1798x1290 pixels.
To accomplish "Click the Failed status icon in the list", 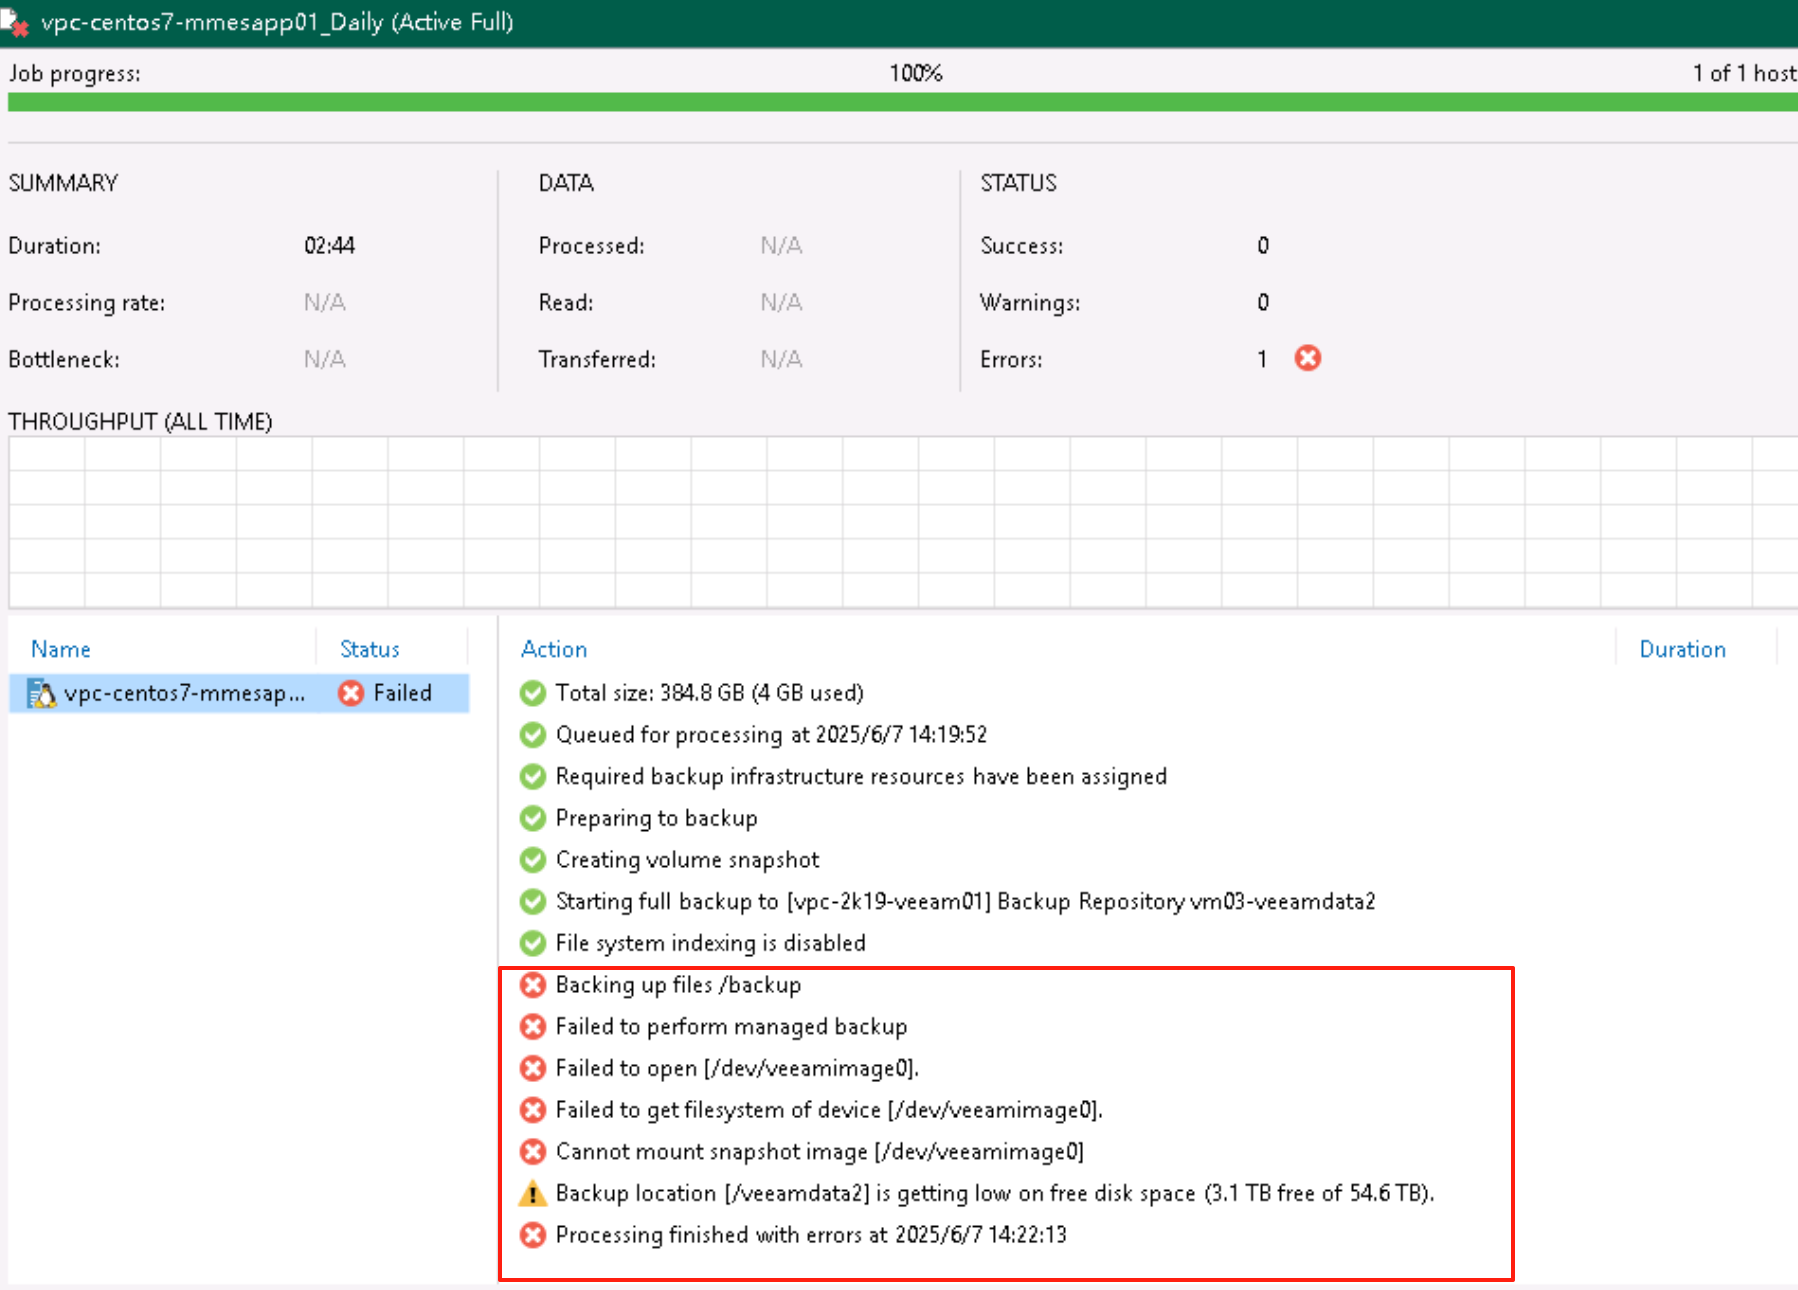I will [351, 693].
